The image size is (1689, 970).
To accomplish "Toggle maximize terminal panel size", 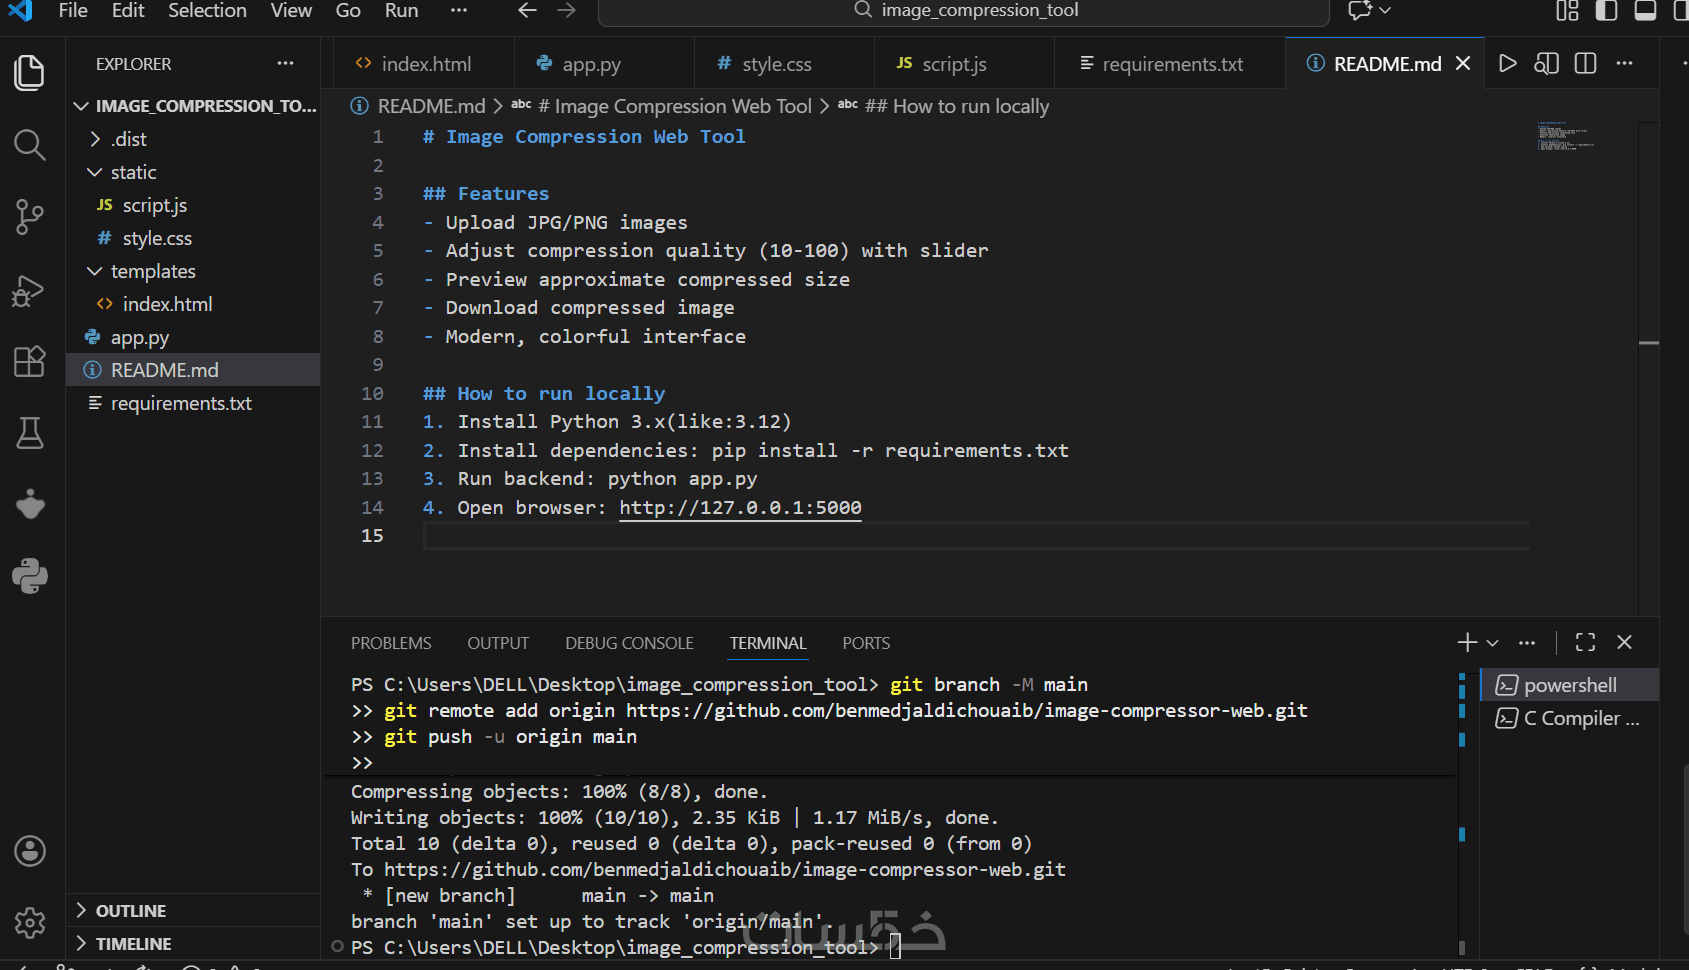I will (1585, 642).
